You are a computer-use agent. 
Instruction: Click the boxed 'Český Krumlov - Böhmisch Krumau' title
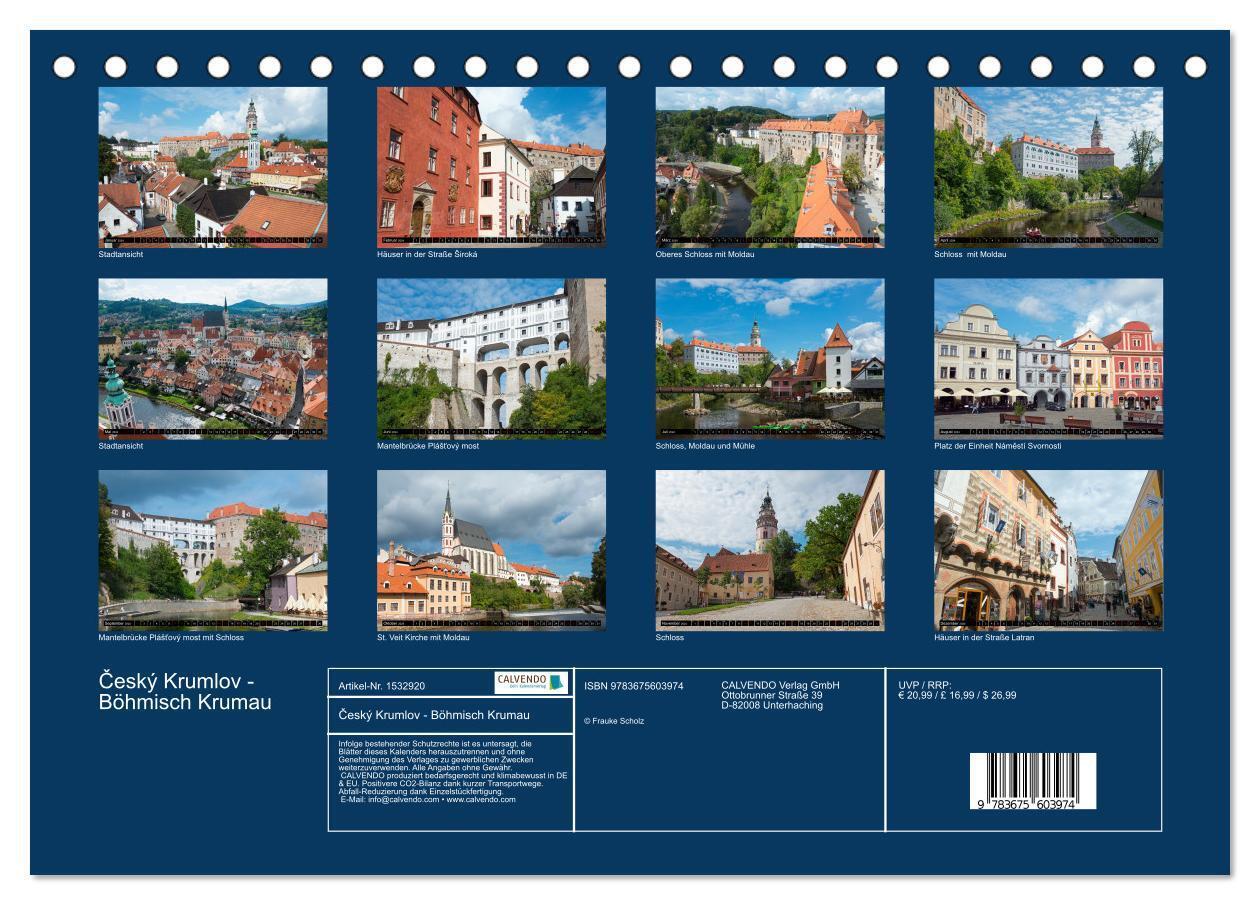(434, 715)
